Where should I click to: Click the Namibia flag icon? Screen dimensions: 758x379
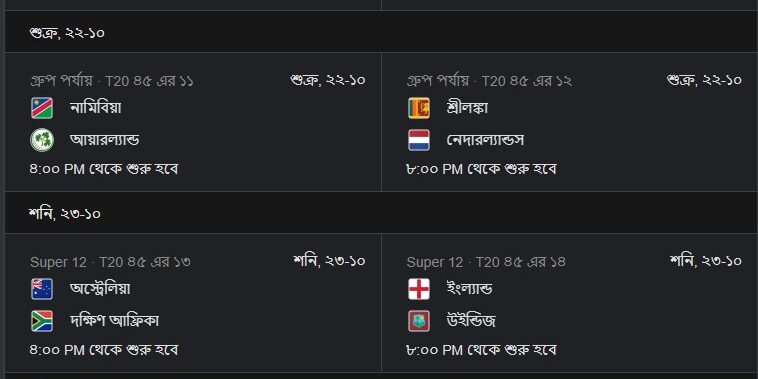[42, 108]
